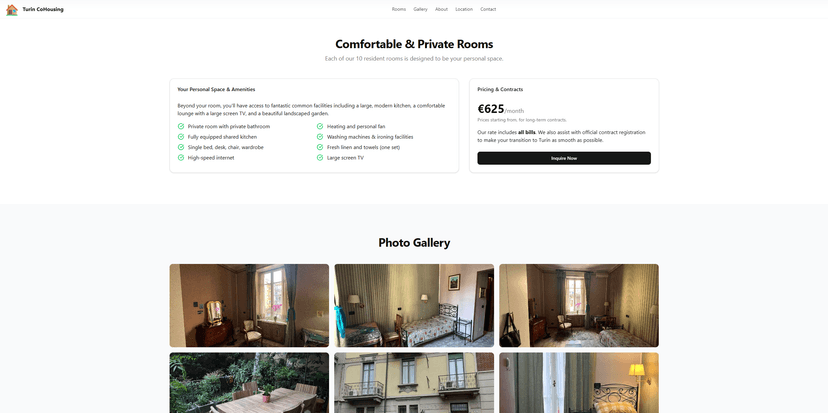Open the Rooms navigation link

[x=399, y=9]
